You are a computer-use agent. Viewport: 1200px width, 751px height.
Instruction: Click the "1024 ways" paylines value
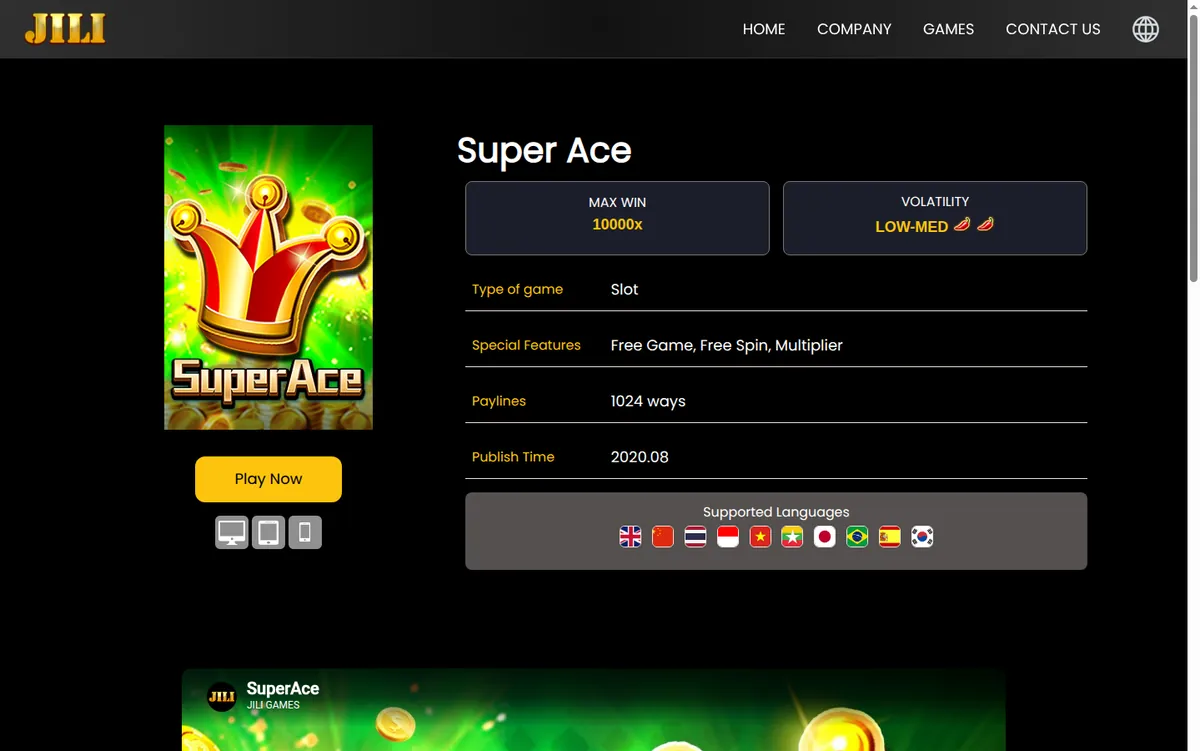pos(648,401)
